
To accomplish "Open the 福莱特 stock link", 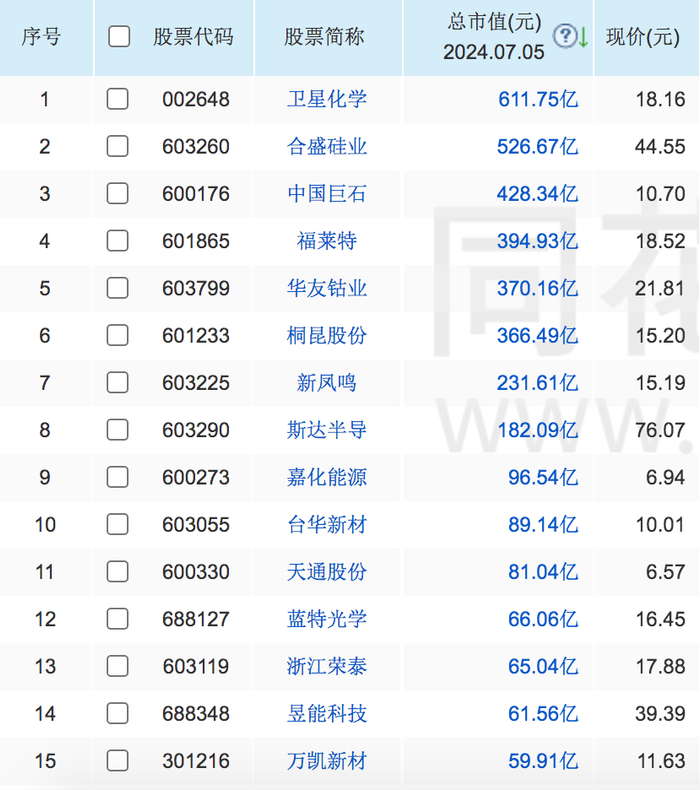I will tap(327, 241).
